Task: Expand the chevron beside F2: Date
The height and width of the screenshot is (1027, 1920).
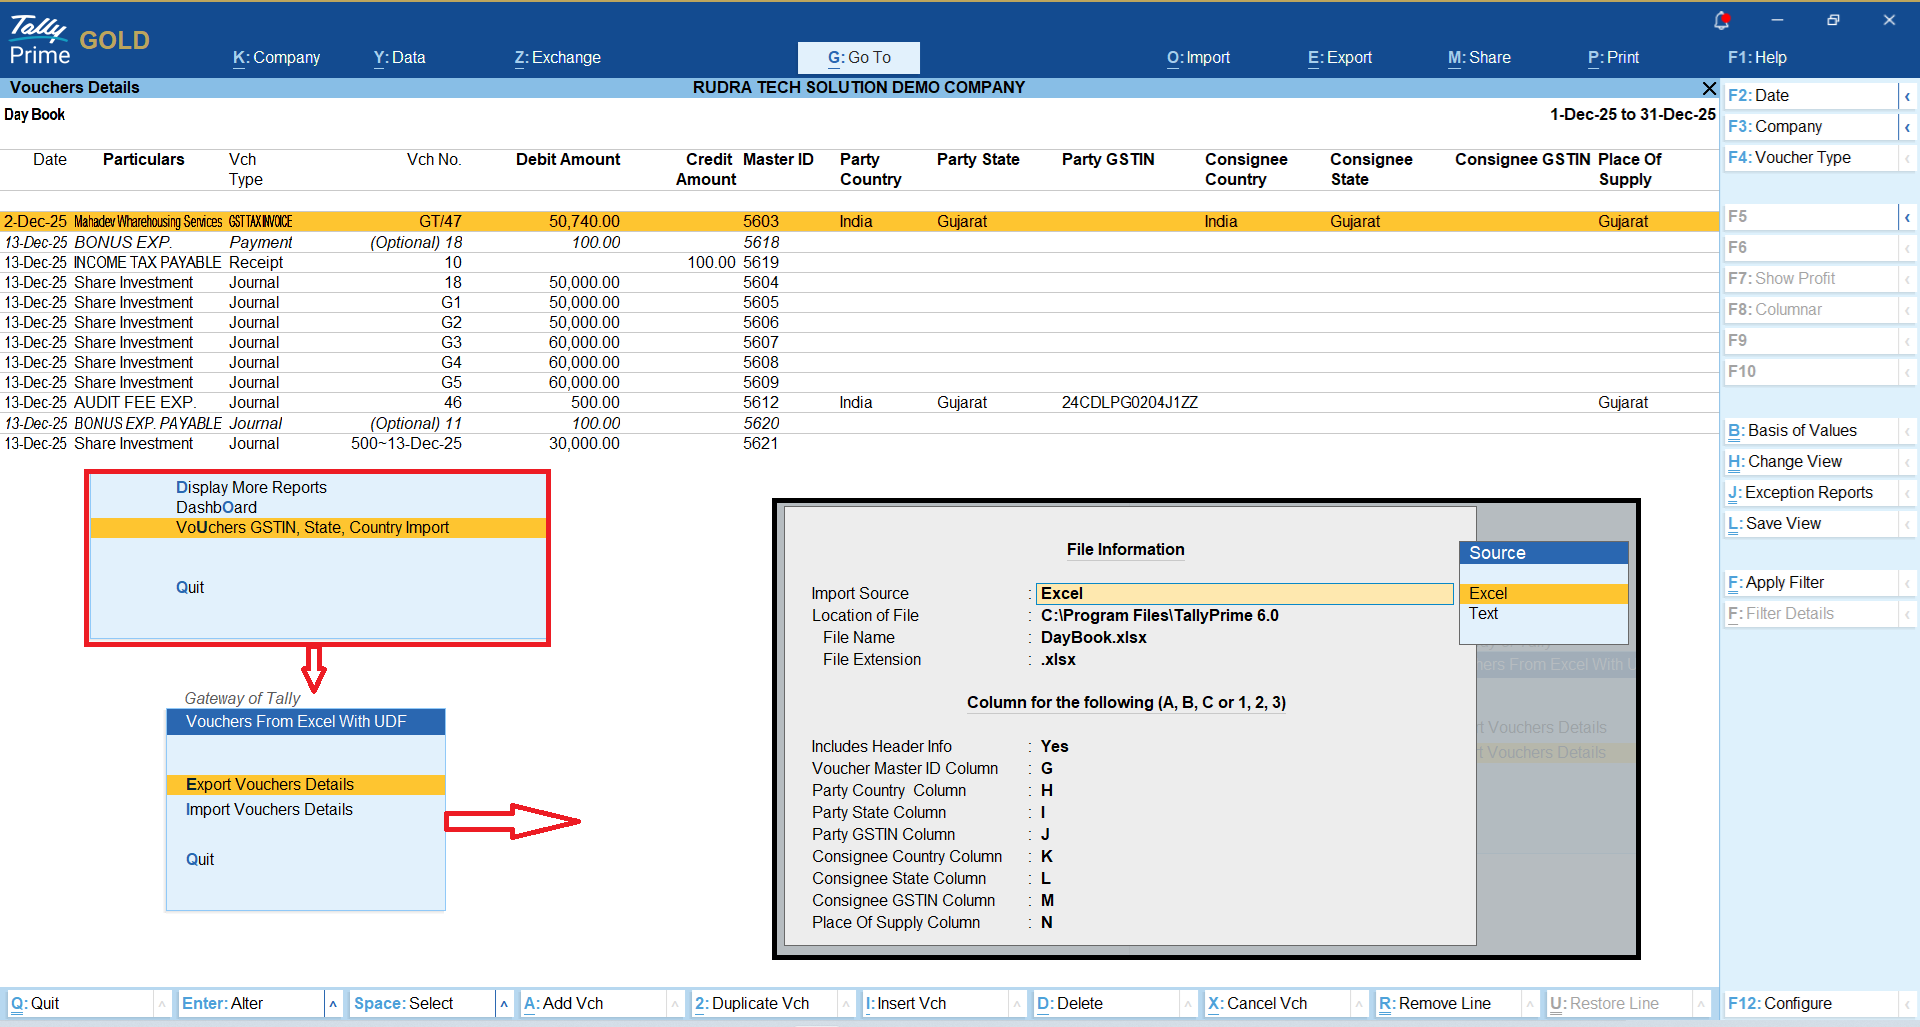Action: coord(1907,96)
